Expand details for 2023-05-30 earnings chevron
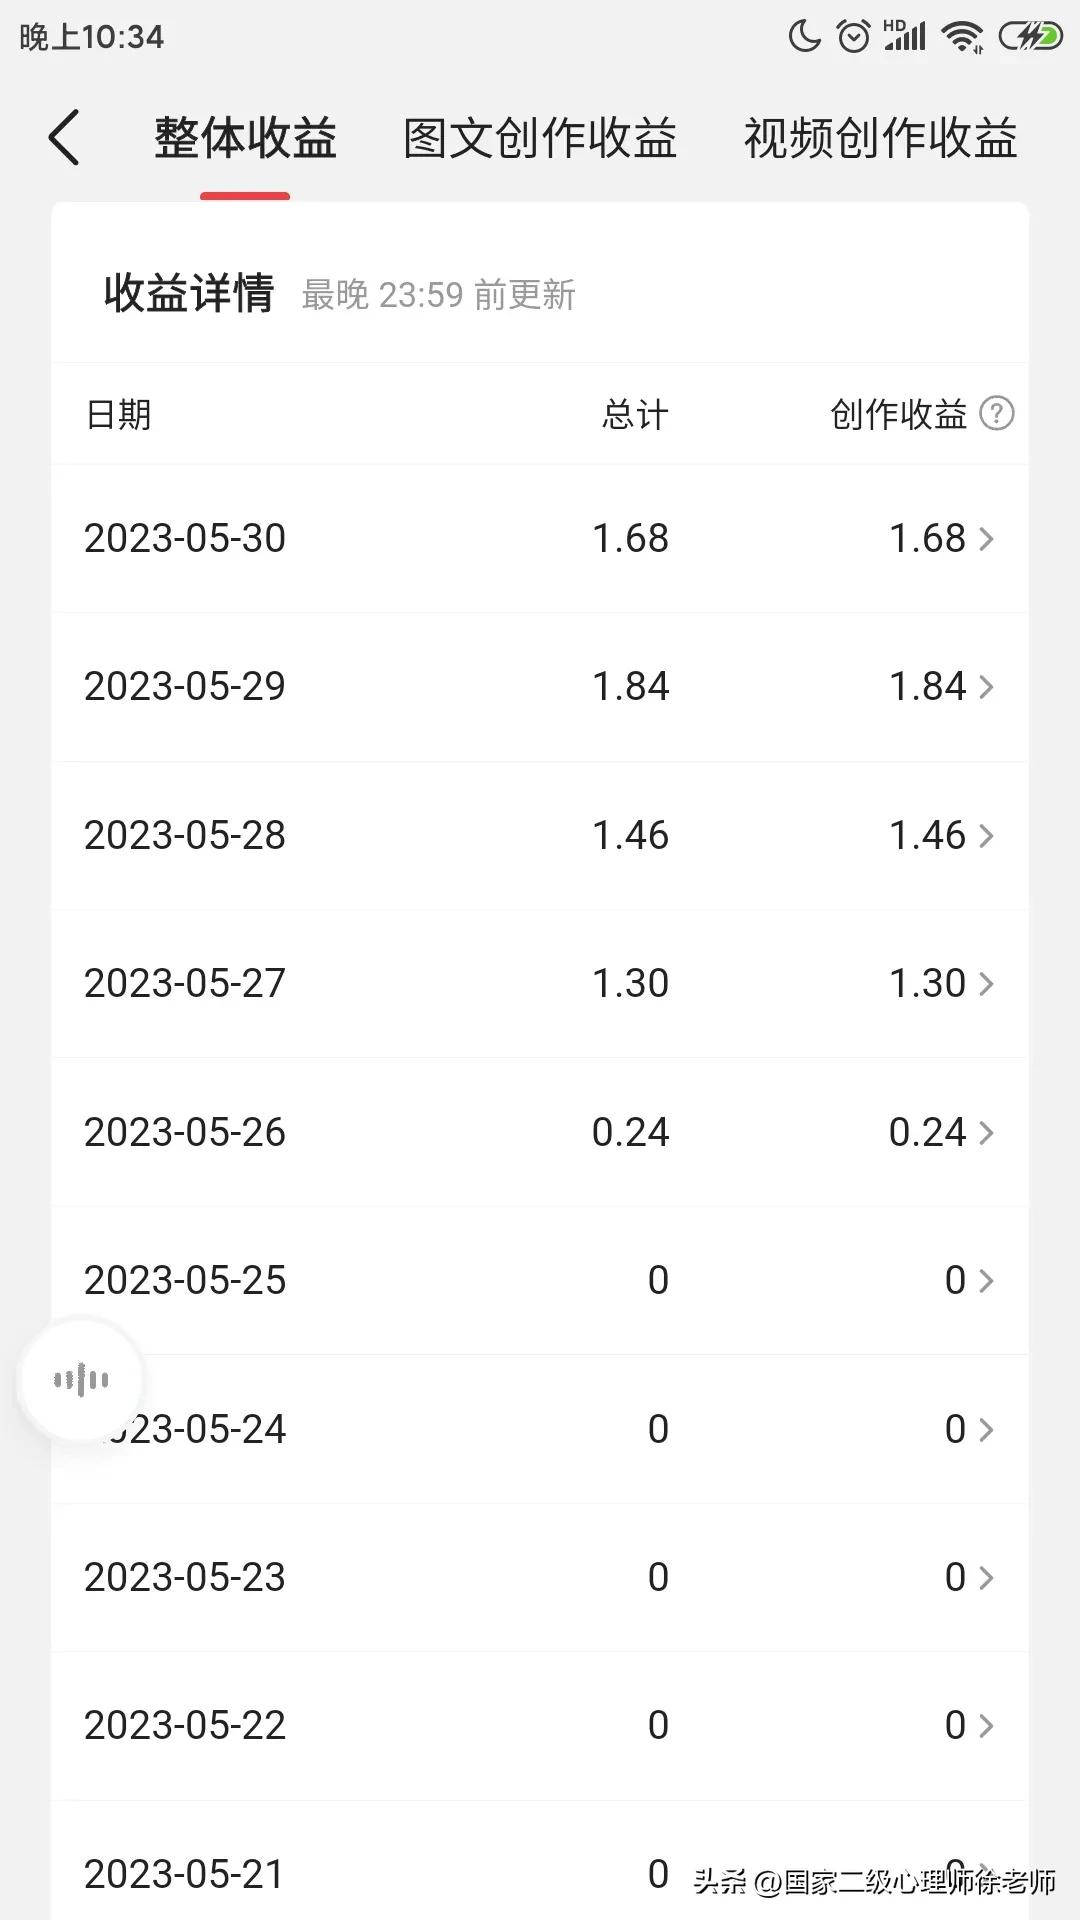This screenshot has width=1080, height=1920. [x=986, y=539]
